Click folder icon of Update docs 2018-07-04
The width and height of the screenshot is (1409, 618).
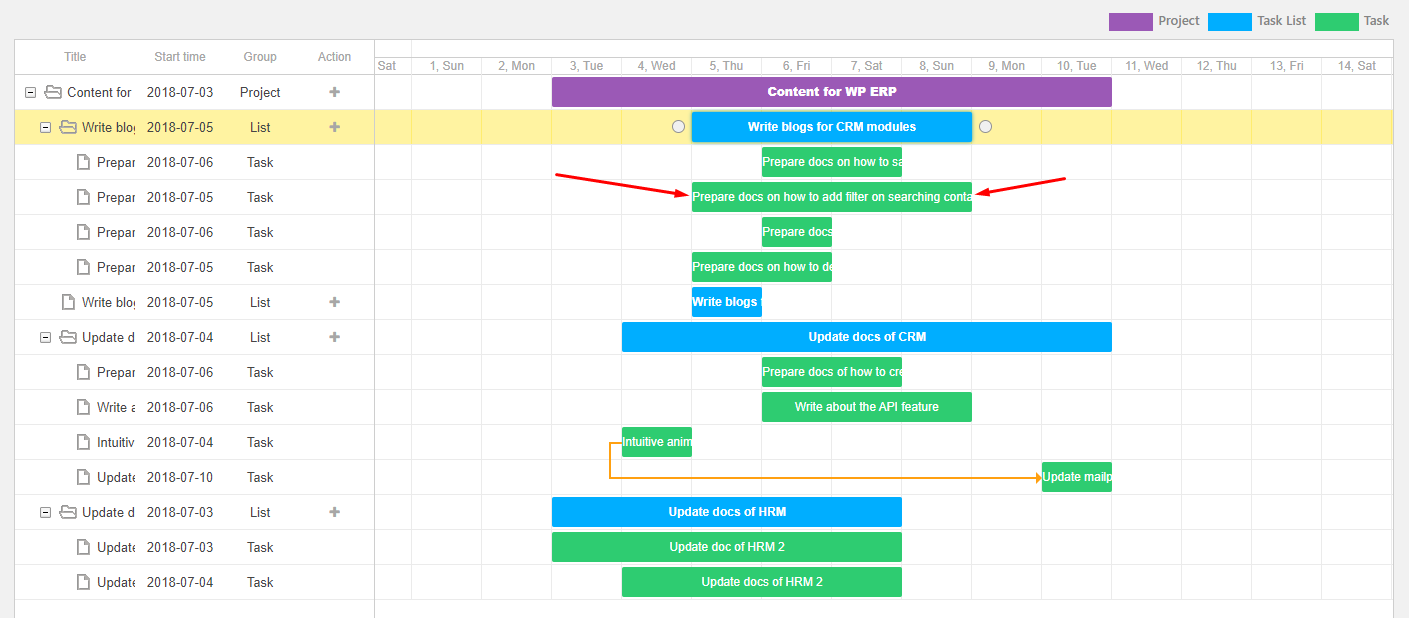tap(68, 337)
